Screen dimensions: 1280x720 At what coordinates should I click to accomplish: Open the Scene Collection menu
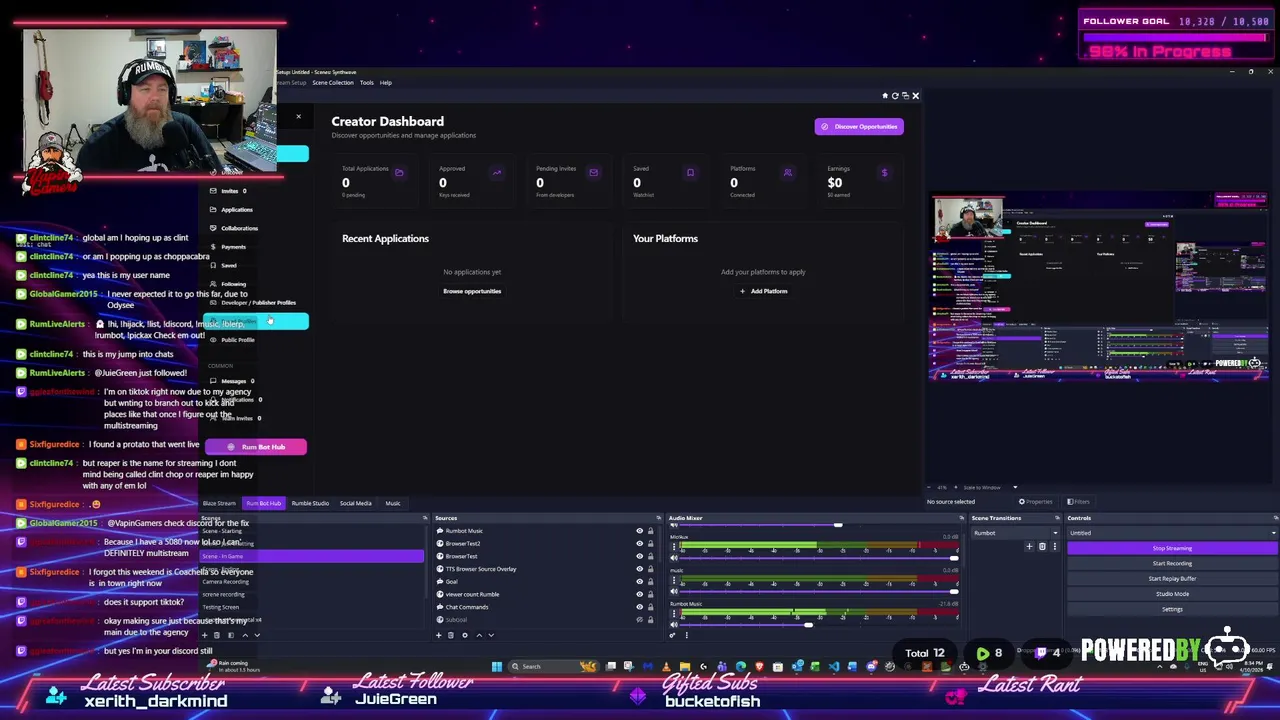click(333, 83)
